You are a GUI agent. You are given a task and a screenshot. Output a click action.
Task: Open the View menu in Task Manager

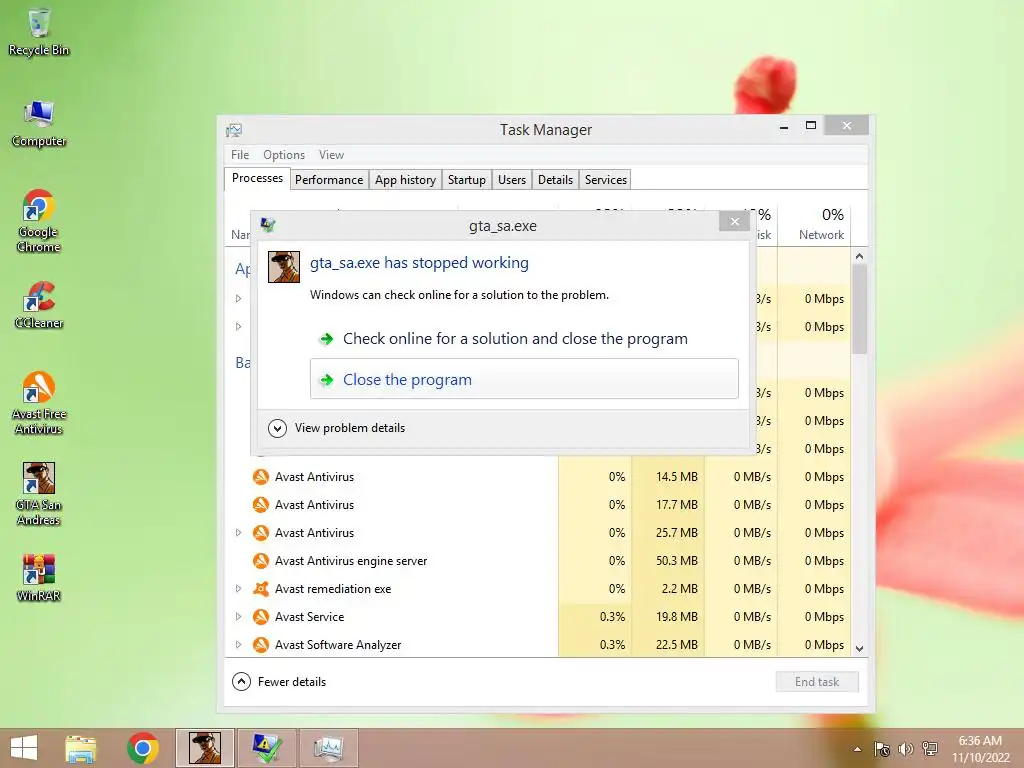[331, 155]
